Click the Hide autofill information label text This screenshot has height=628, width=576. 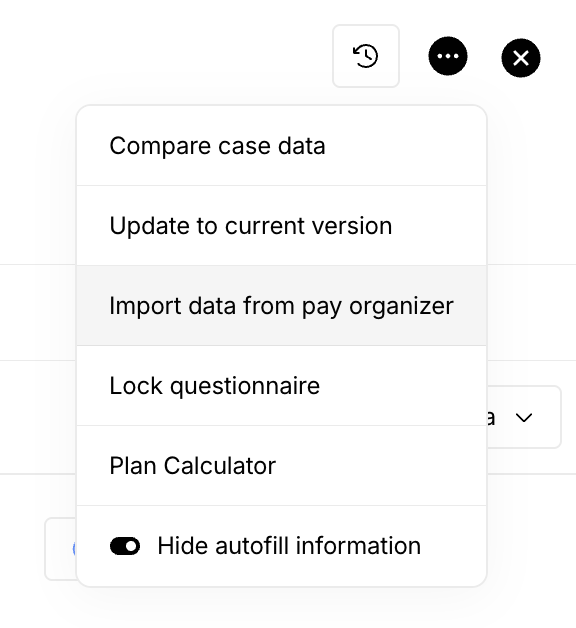[x=289, y=546]
